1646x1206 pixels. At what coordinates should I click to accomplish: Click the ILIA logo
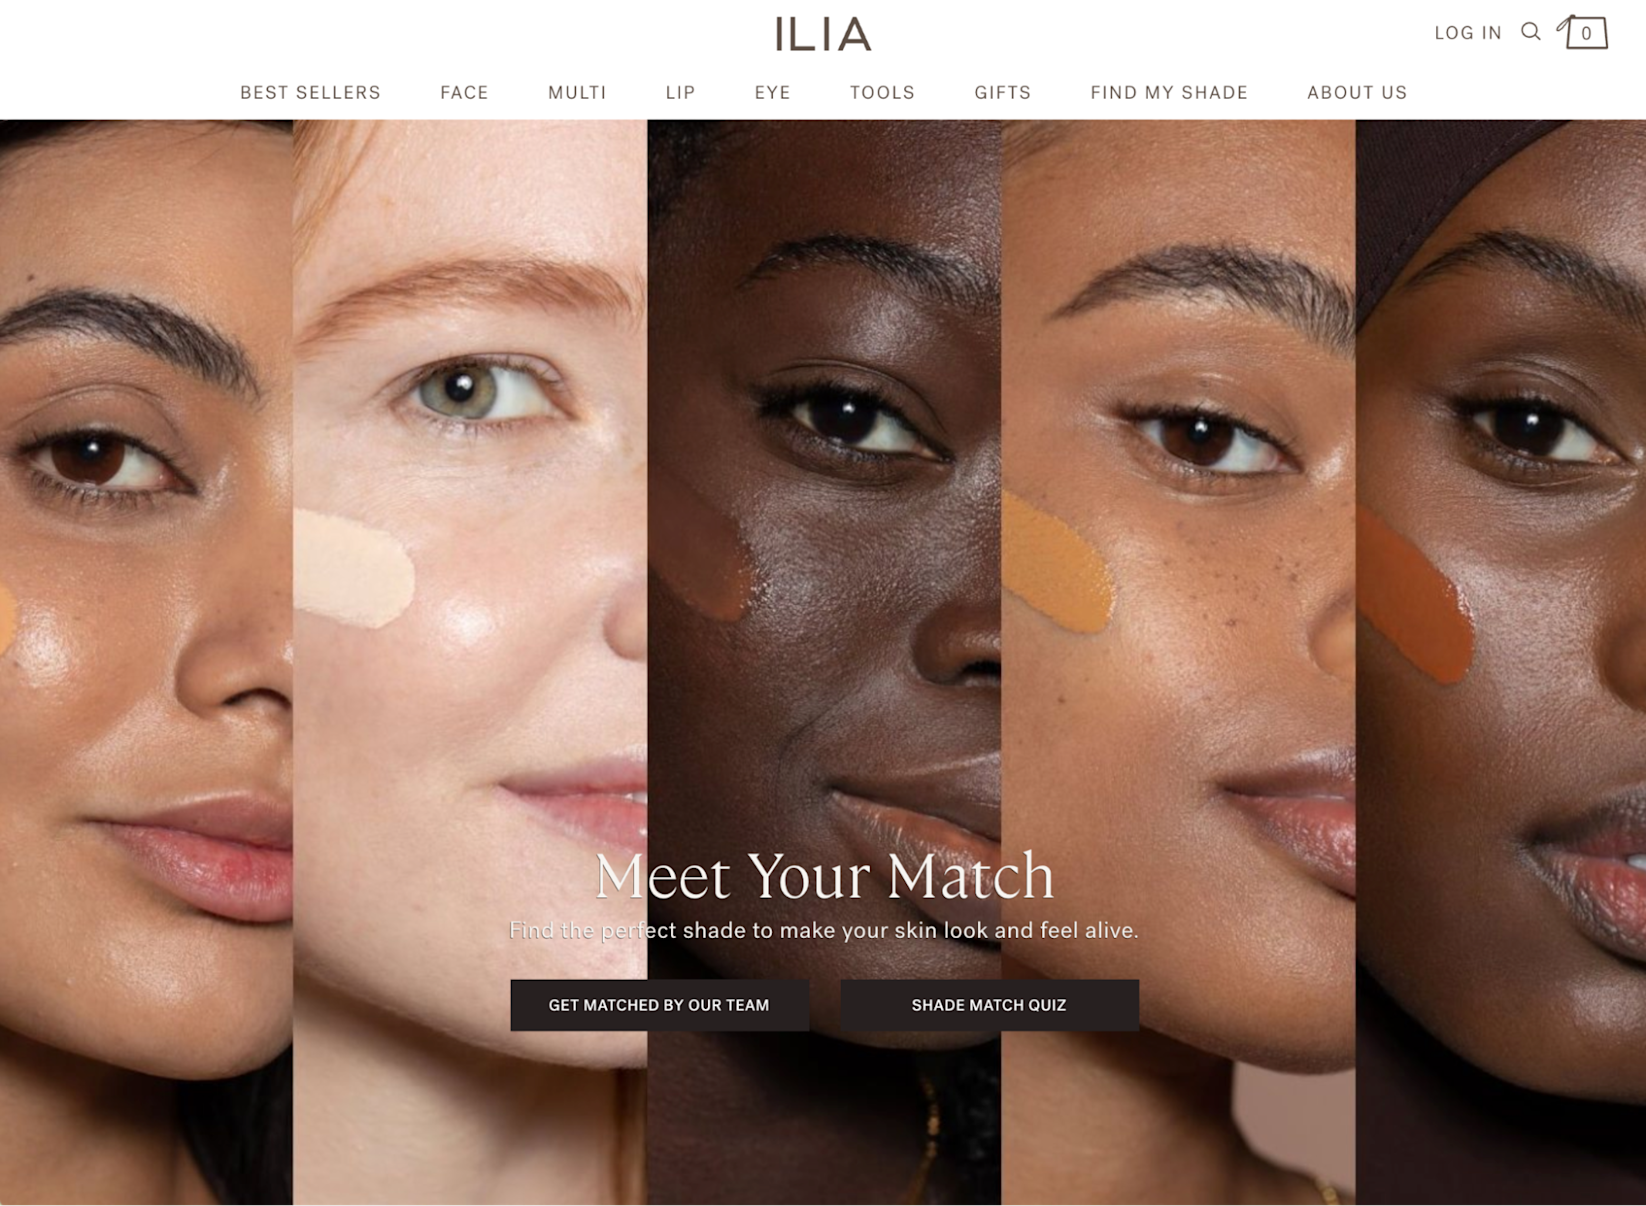tap(823, 34)
